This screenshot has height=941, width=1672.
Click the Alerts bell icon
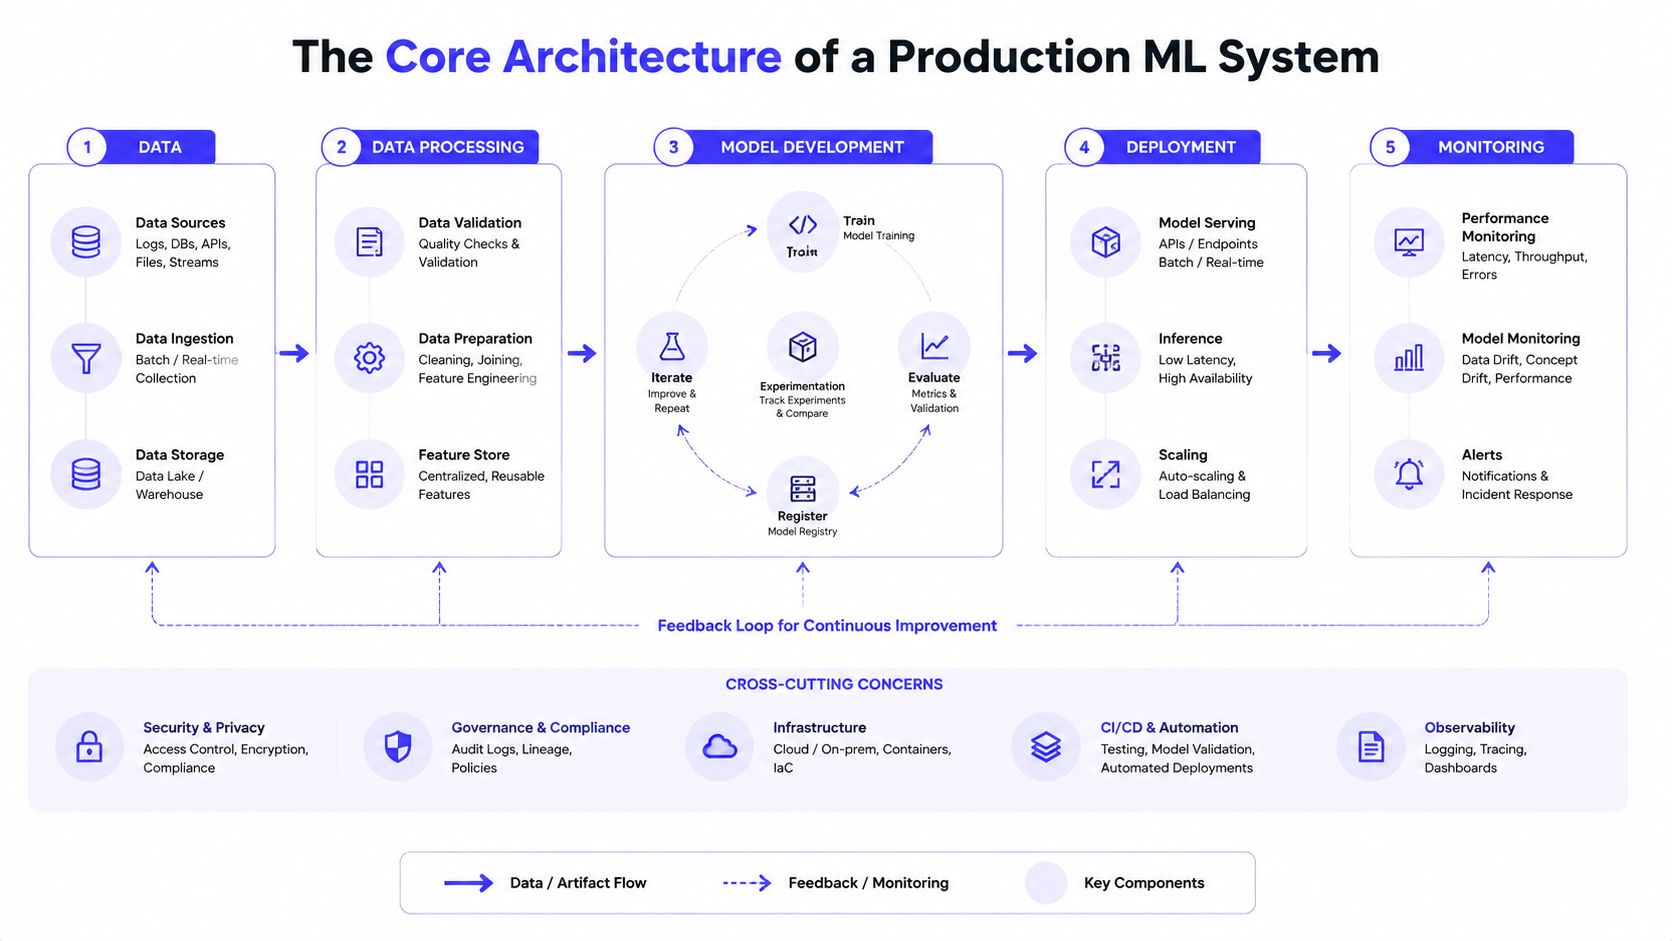click(1409, 474)
